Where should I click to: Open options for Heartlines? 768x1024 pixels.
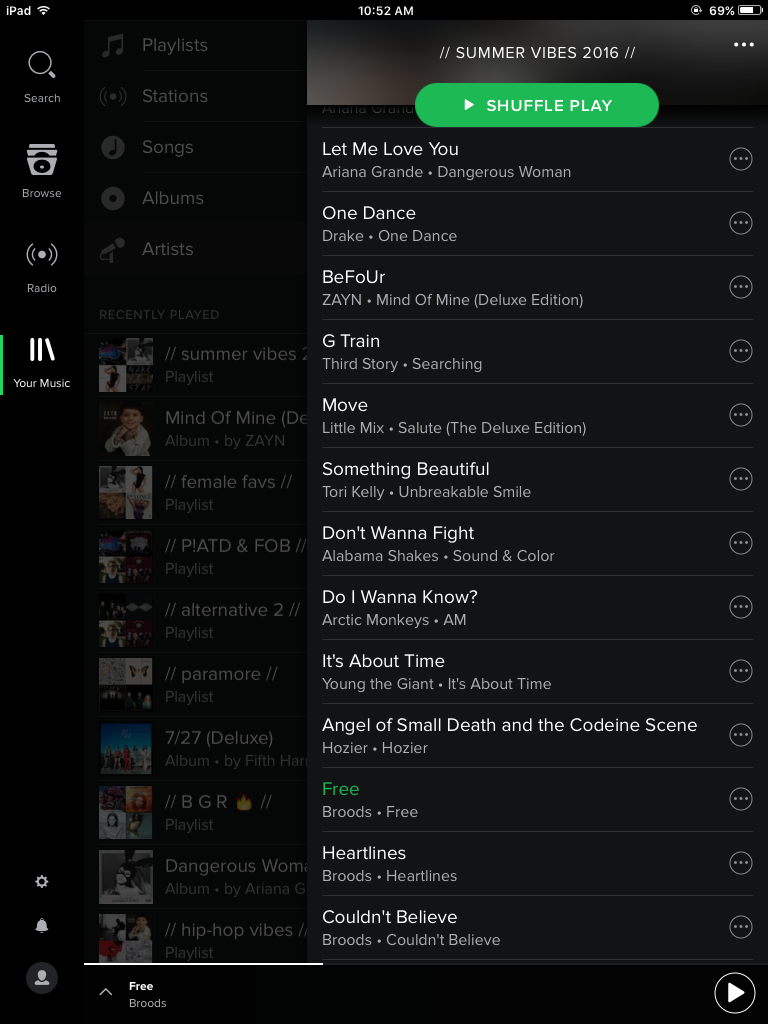click(x=741, y=863)
